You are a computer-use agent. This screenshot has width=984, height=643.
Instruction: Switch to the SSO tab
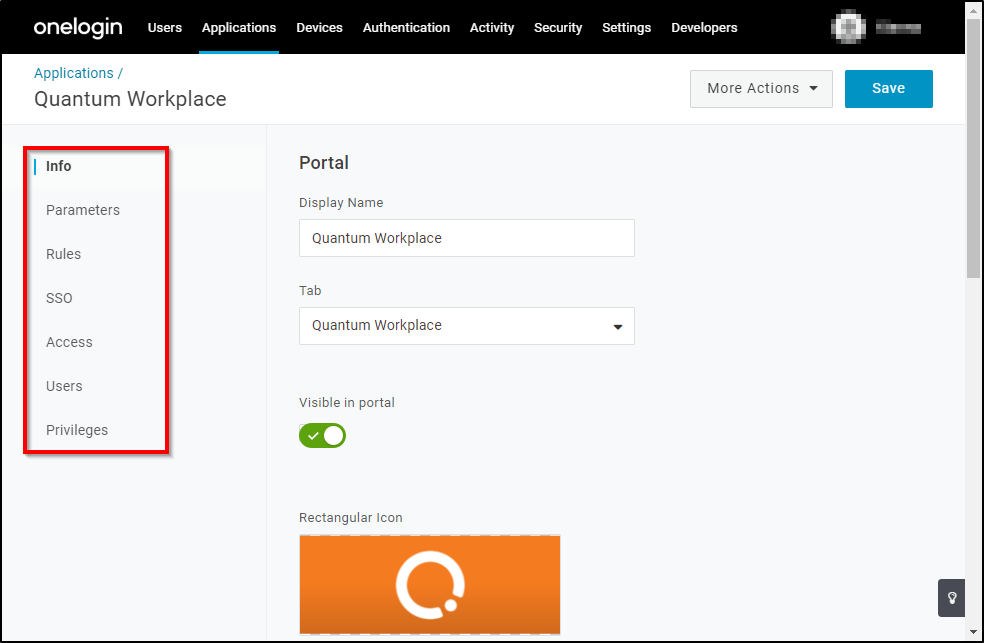point(59,298)
